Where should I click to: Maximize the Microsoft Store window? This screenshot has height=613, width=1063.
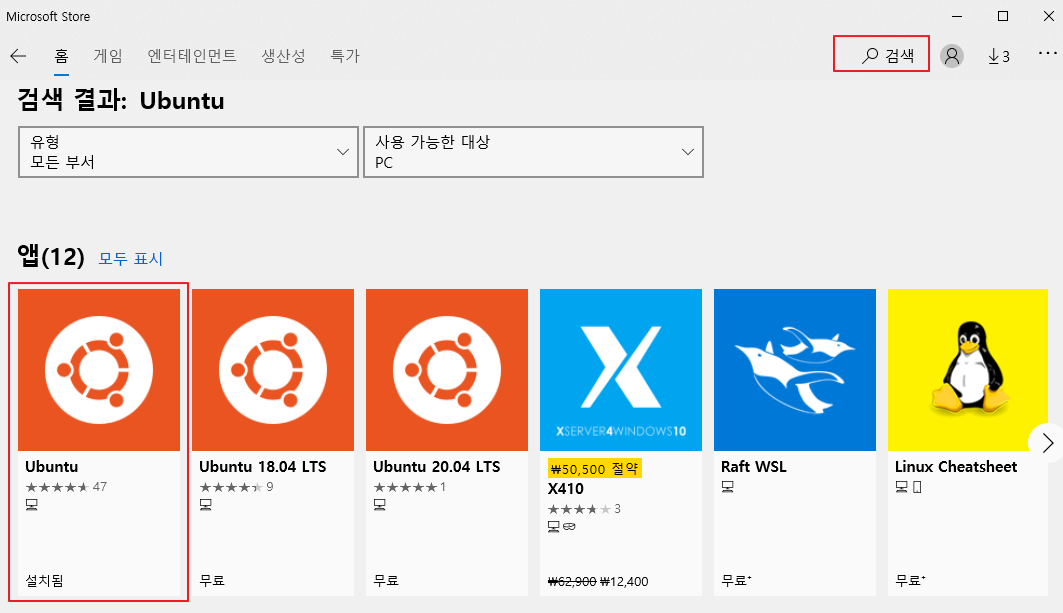(1003, 16)
